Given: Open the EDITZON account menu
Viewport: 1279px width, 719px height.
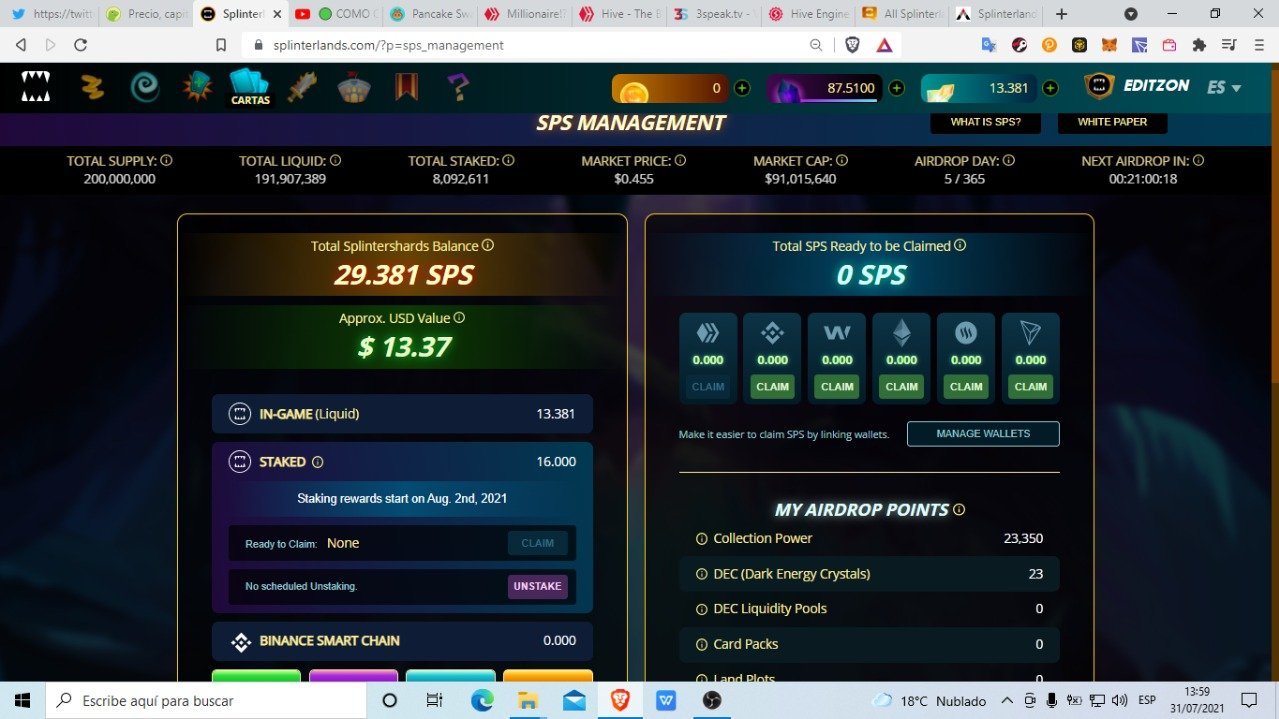Looking at the screenshot, I should [1137, 86].
